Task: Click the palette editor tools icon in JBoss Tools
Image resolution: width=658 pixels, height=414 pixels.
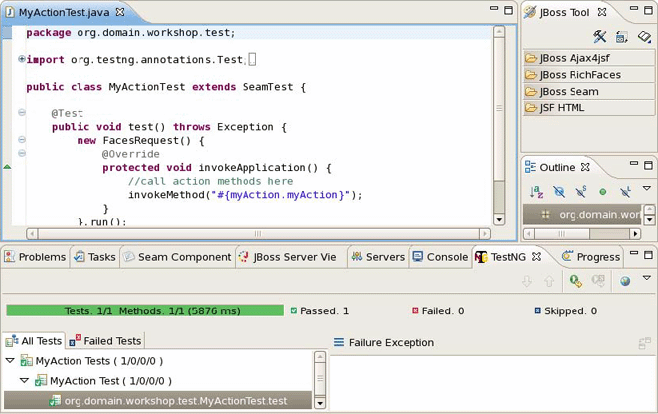Action: (599, 37)
